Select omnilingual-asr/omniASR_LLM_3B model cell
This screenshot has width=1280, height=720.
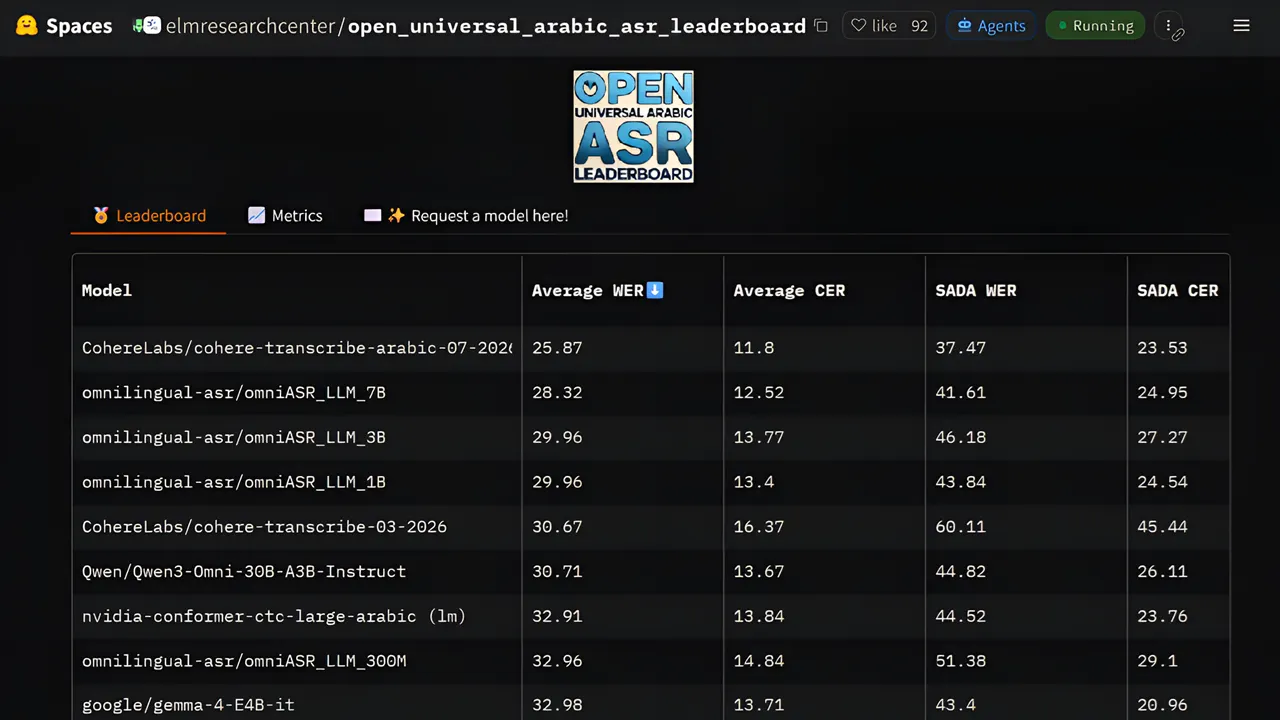(x=297, y=437)
